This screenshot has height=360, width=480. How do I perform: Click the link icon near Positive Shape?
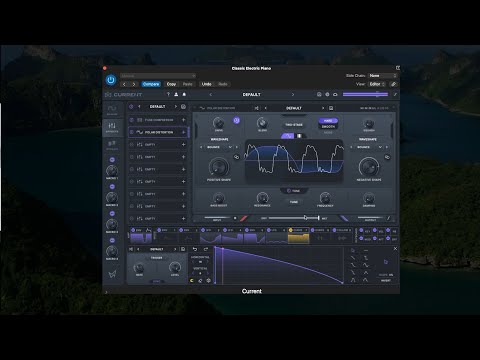pos(237,157)
